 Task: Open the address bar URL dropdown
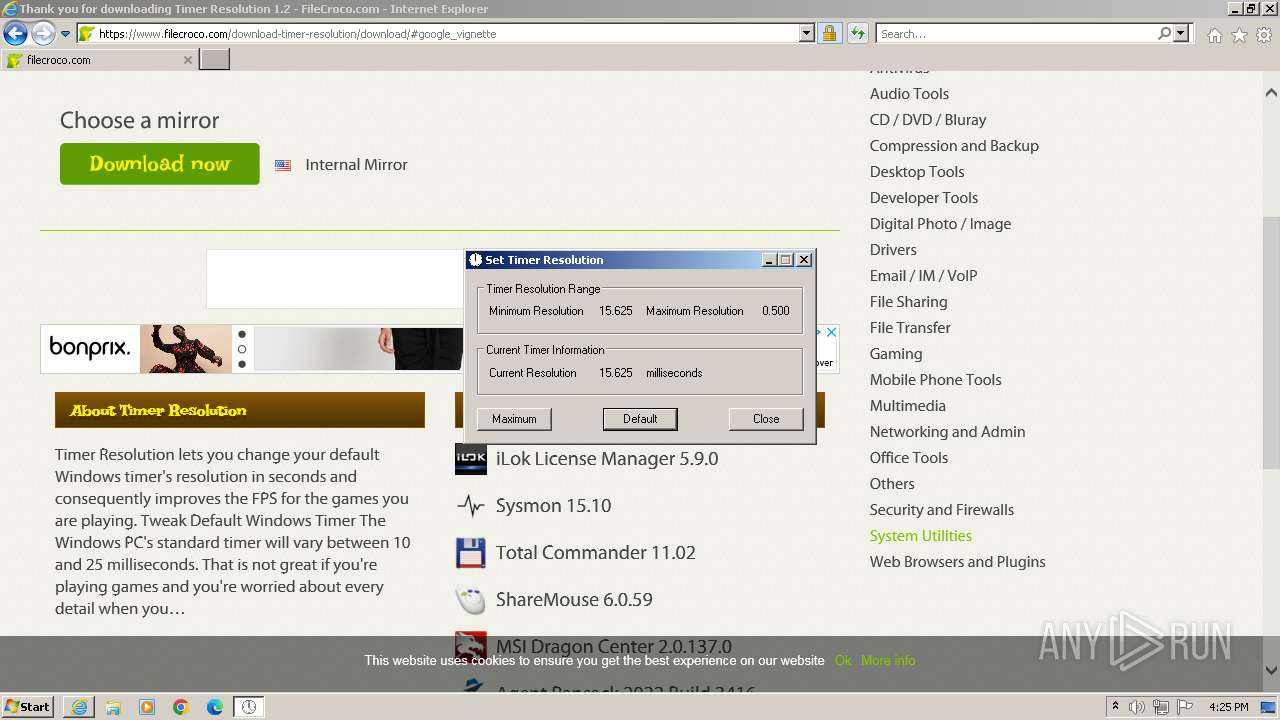tap(807, 34)
